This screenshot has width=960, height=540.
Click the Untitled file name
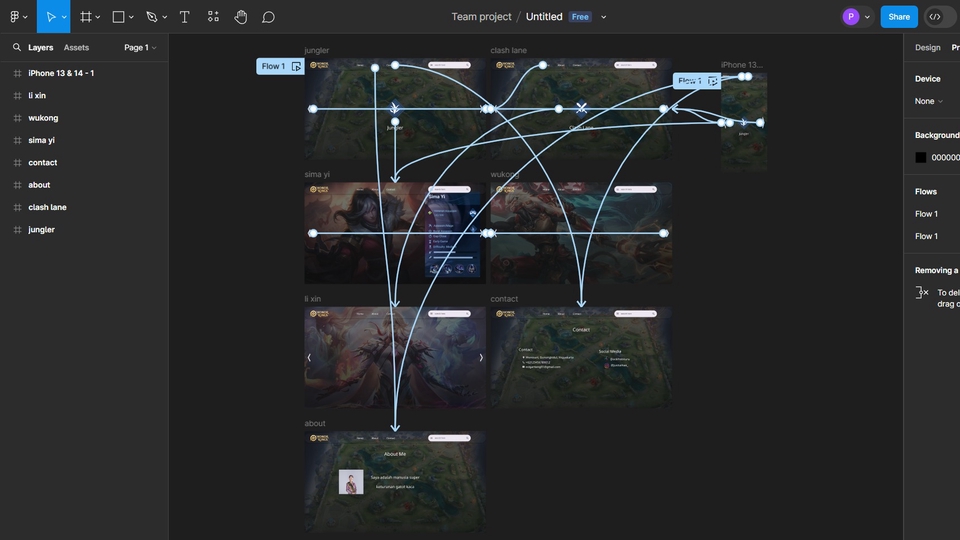[544, 17]
